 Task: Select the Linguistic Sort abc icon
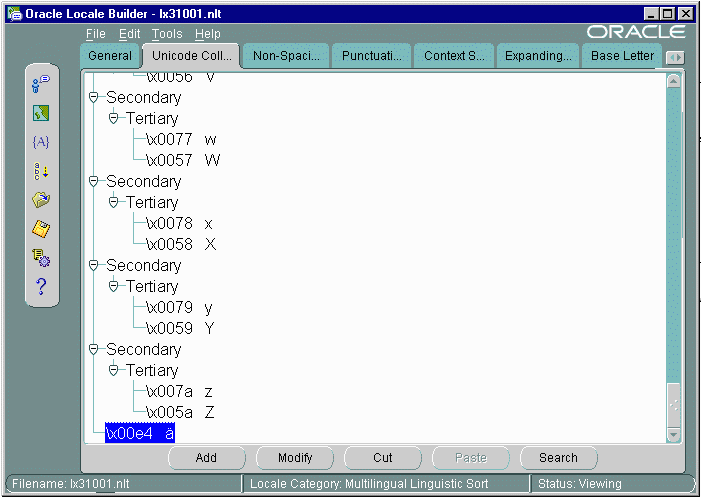(41, 171)
